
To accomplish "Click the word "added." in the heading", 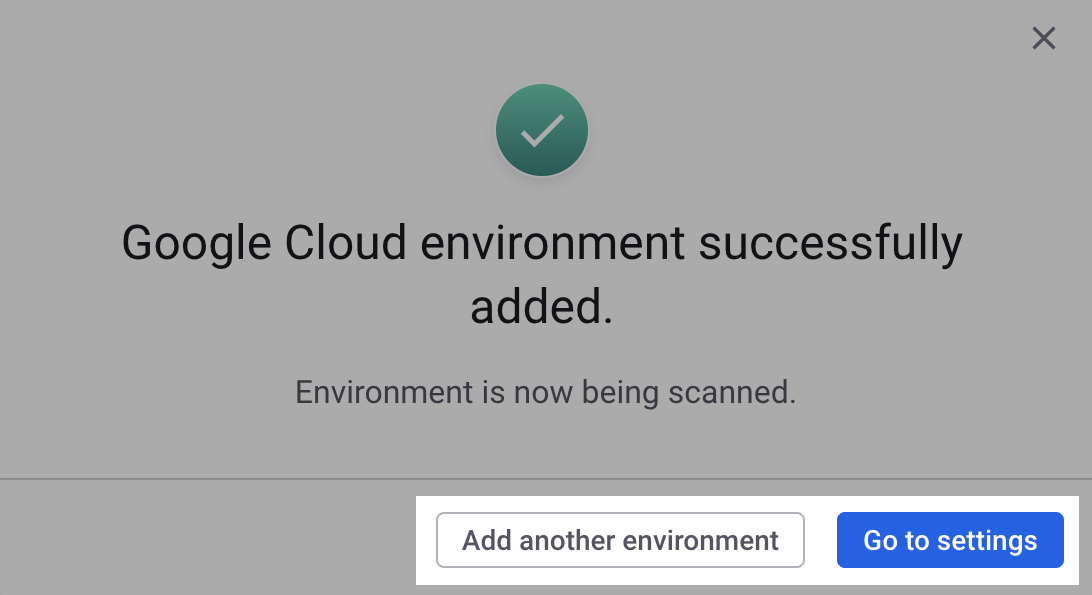I will click(x=541, y=308).
